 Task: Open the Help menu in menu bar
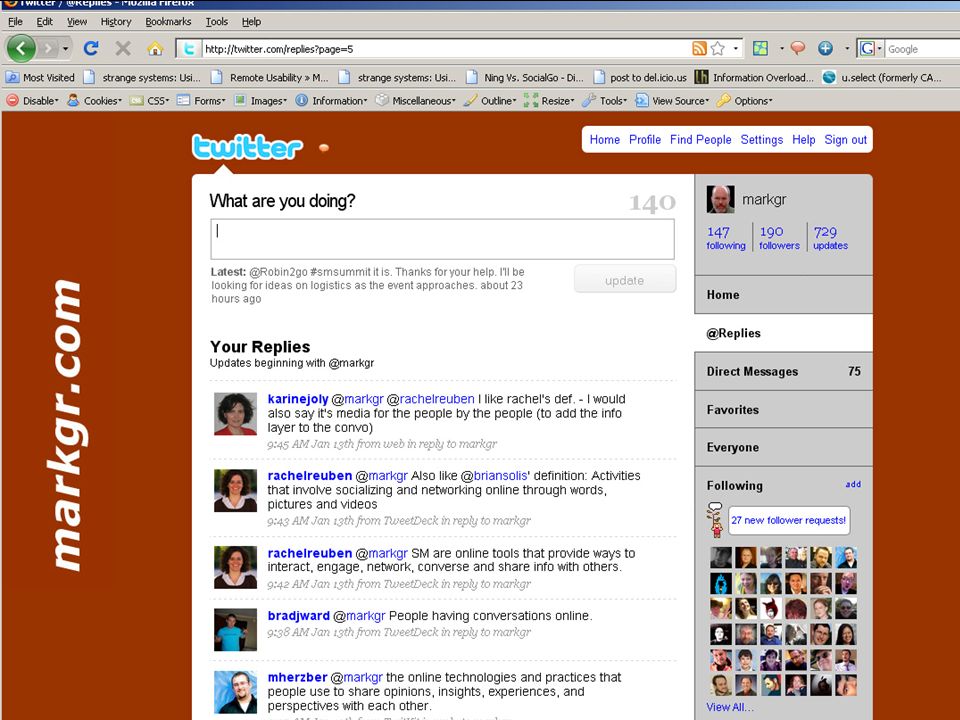click(251, 21)
